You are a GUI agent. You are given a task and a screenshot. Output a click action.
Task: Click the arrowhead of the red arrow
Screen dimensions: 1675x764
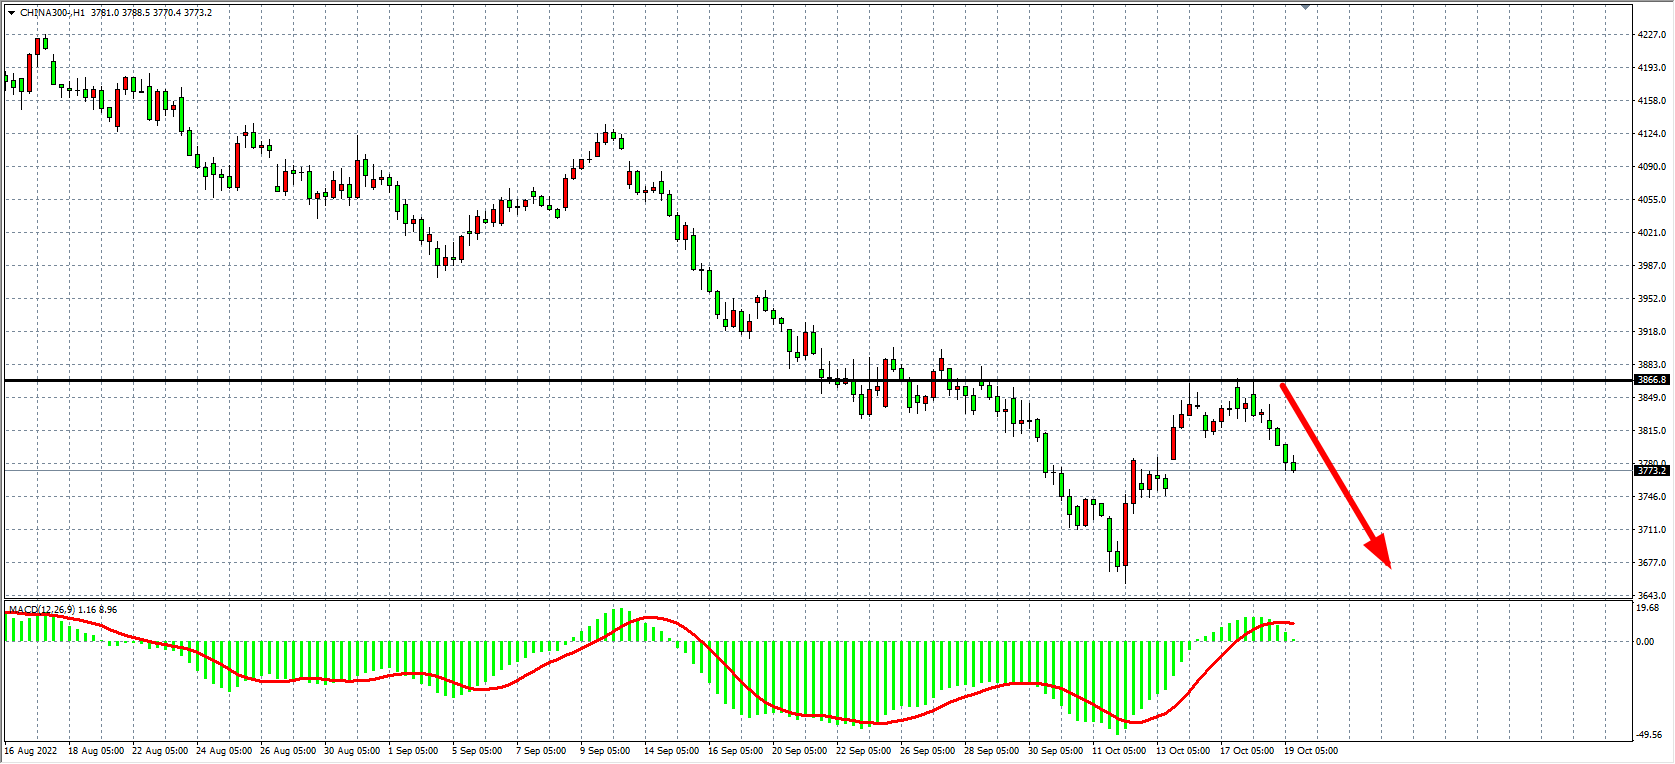click(1380, 552)
